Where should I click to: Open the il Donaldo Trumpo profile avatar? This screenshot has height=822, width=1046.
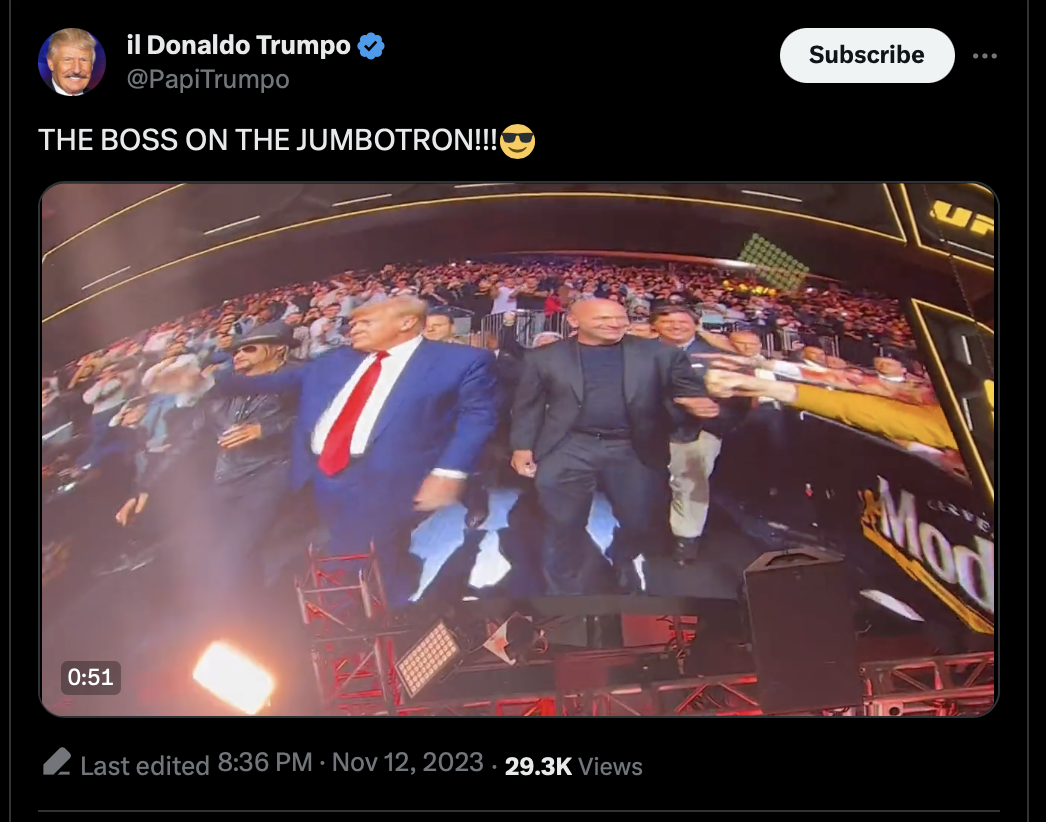pos(72,62)
